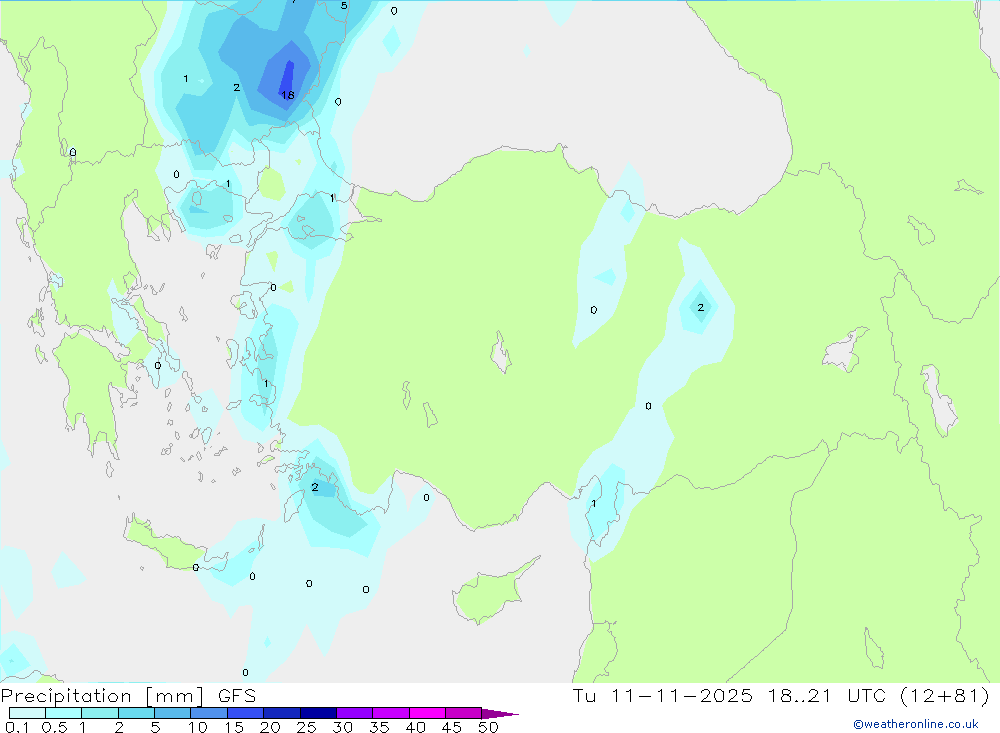Click the '15' legend scale label

coord(234,727)
